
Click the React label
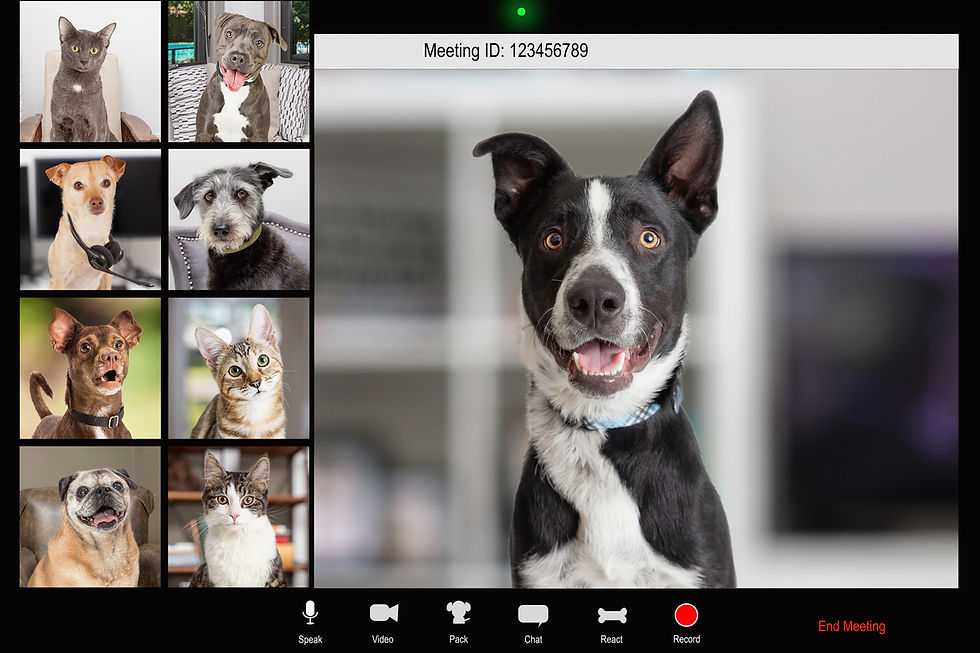611,639
